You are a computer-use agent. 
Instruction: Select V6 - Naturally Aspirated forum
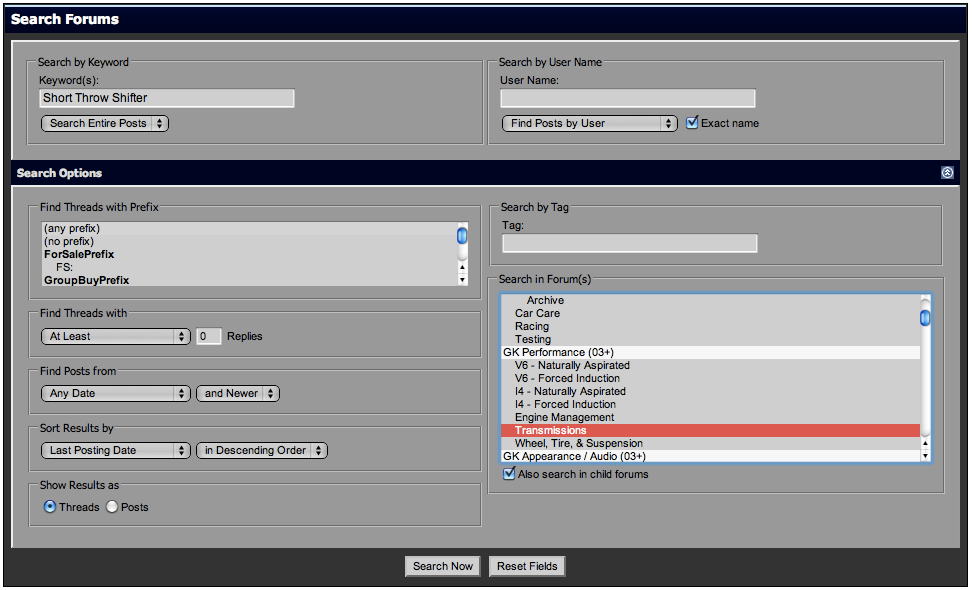click(x=710, y=366)
